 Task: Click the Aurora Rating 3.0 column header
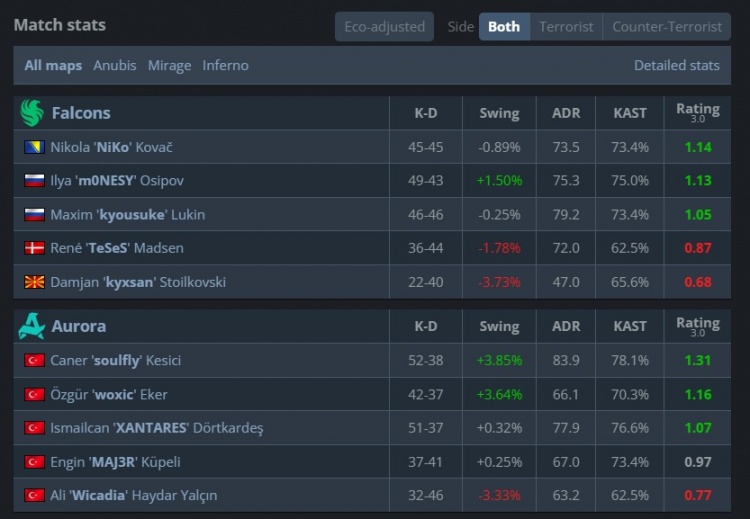[697, 326]
